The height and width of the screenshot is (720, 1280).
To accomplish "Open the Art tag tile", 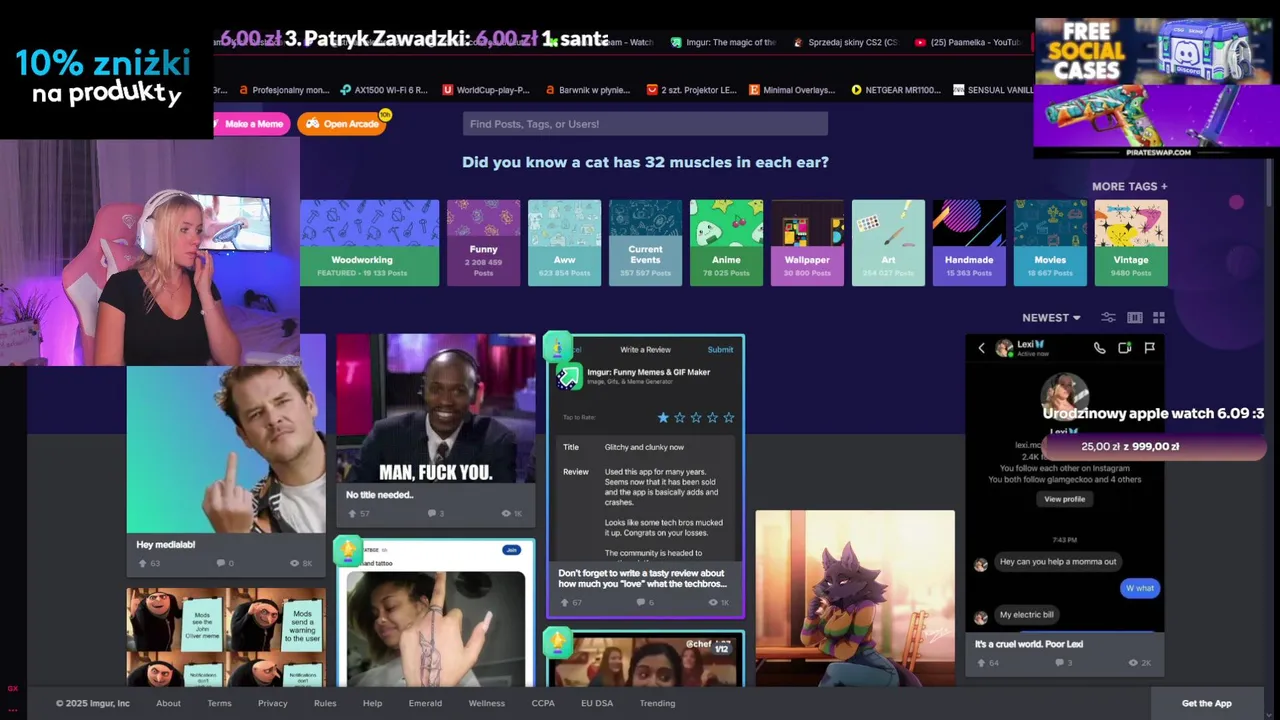I will (888, 243).
